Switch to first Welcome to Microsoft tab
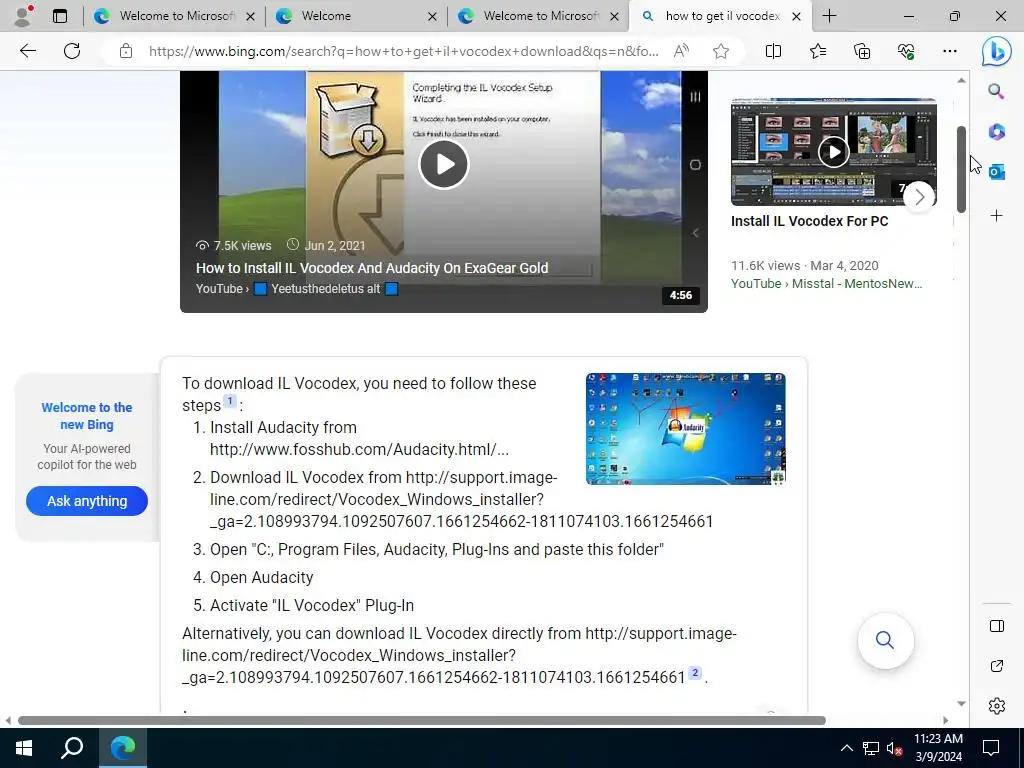This screenshot has width=1024, height=768. (176, 16)
